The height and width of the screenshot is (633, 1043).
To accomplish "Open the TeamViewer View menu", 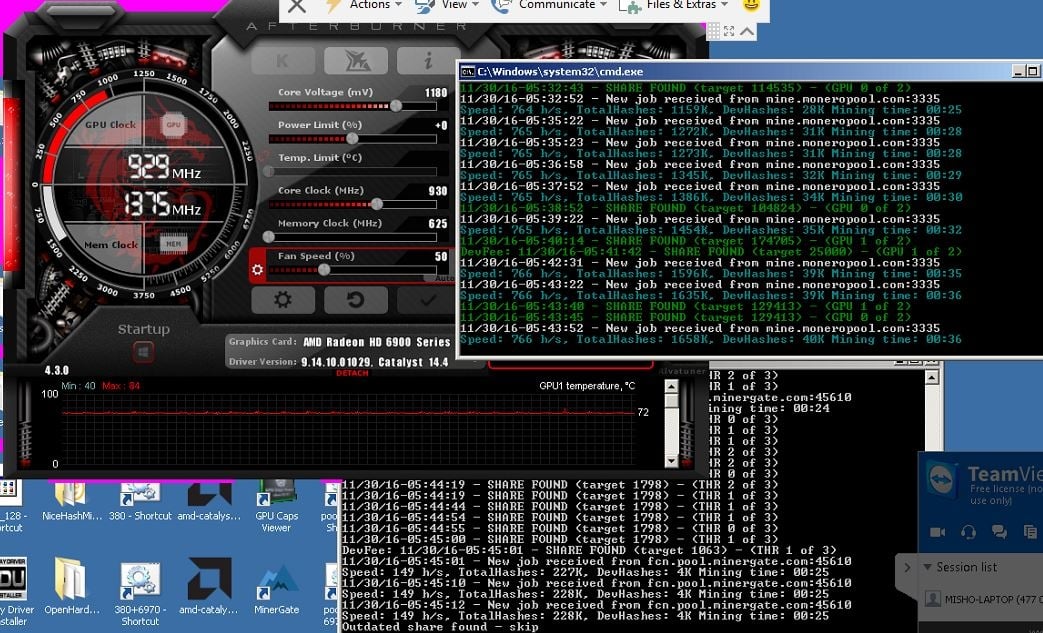I will point(454,5).
